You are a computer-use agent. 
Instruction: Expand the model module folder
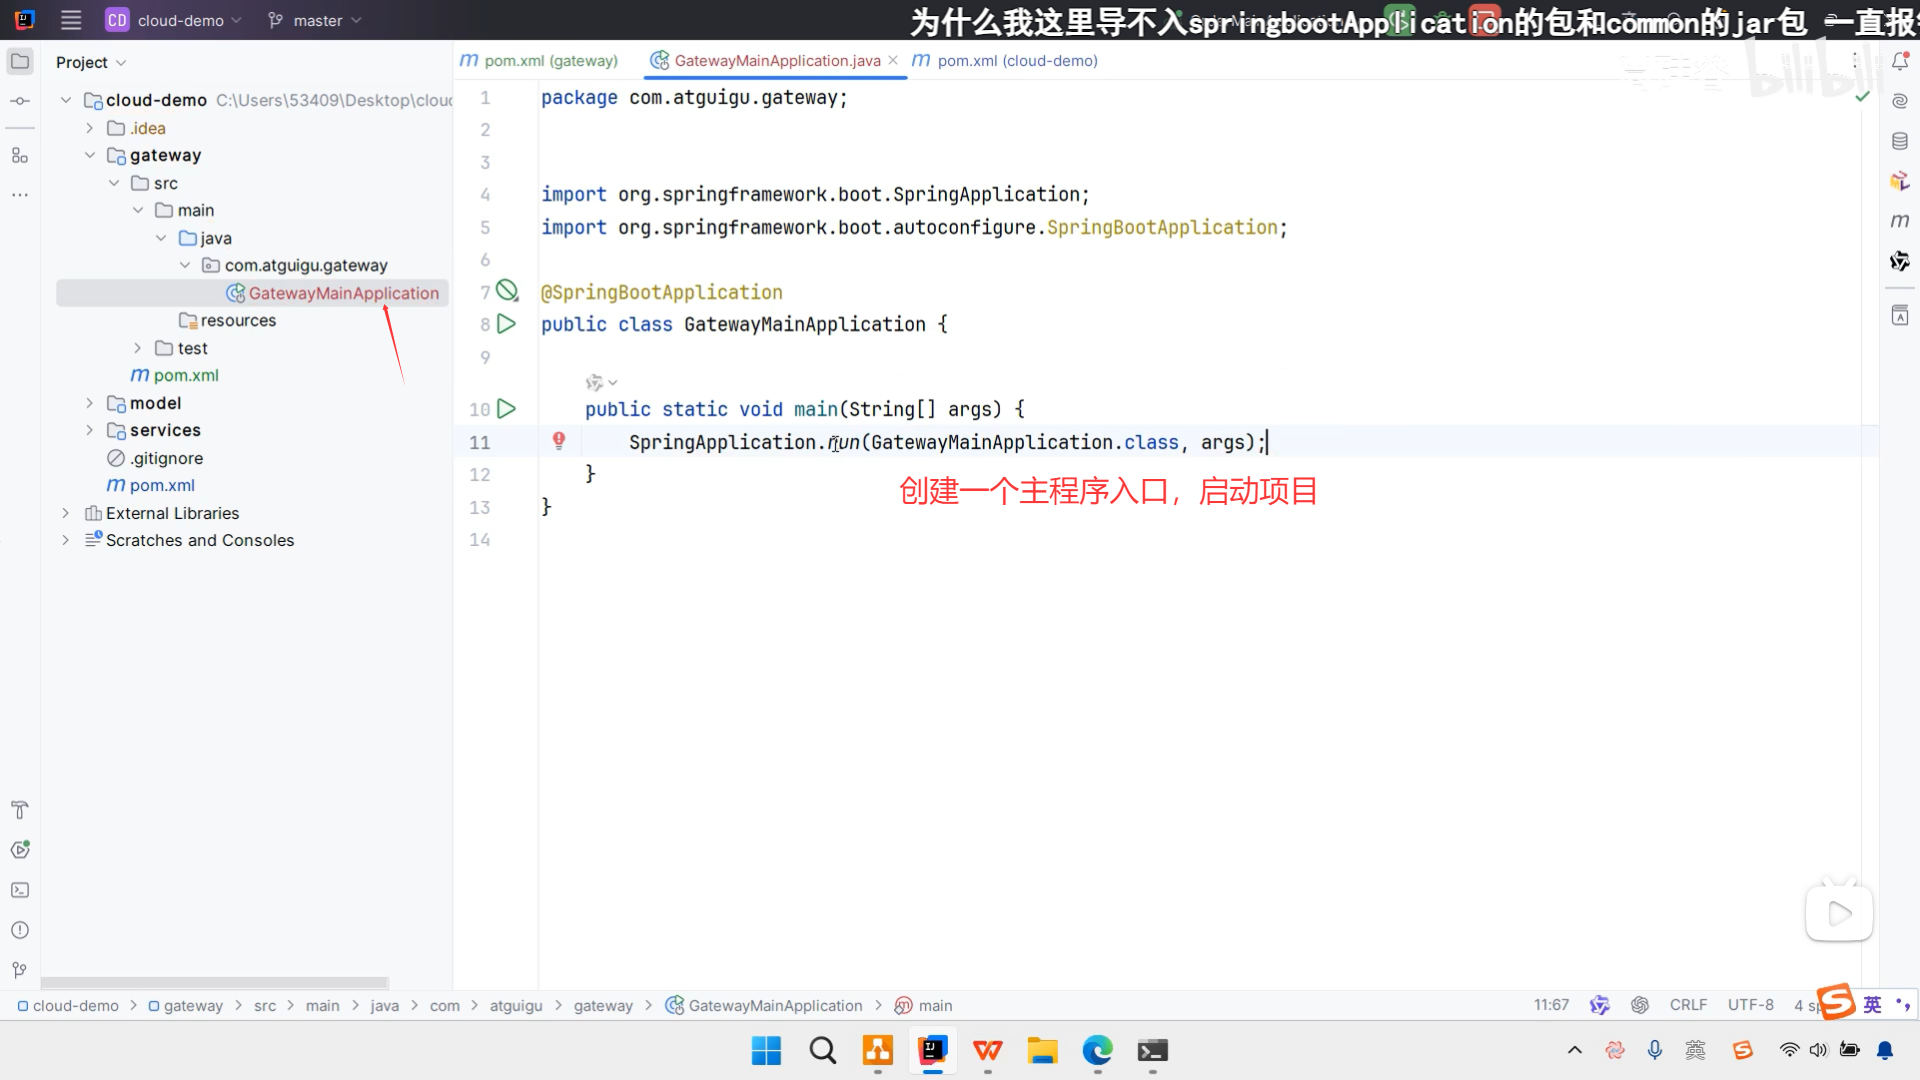click(x=90, y=403)
